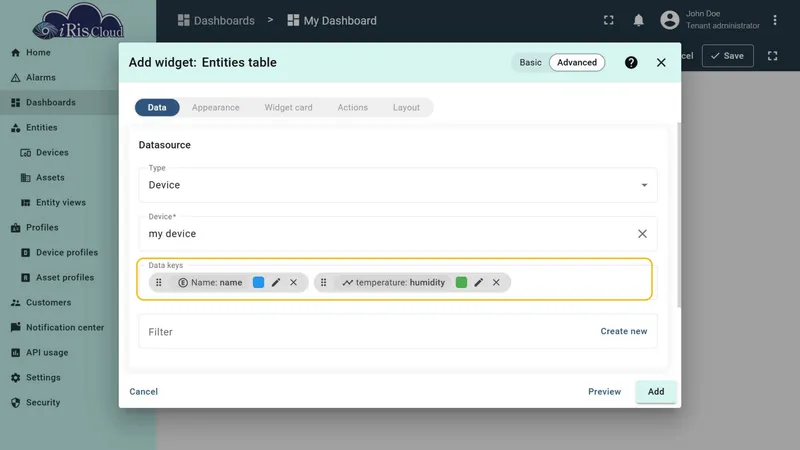Open the three-dot user menu
The image size is (800, 450).
click(x=774, y=20)
